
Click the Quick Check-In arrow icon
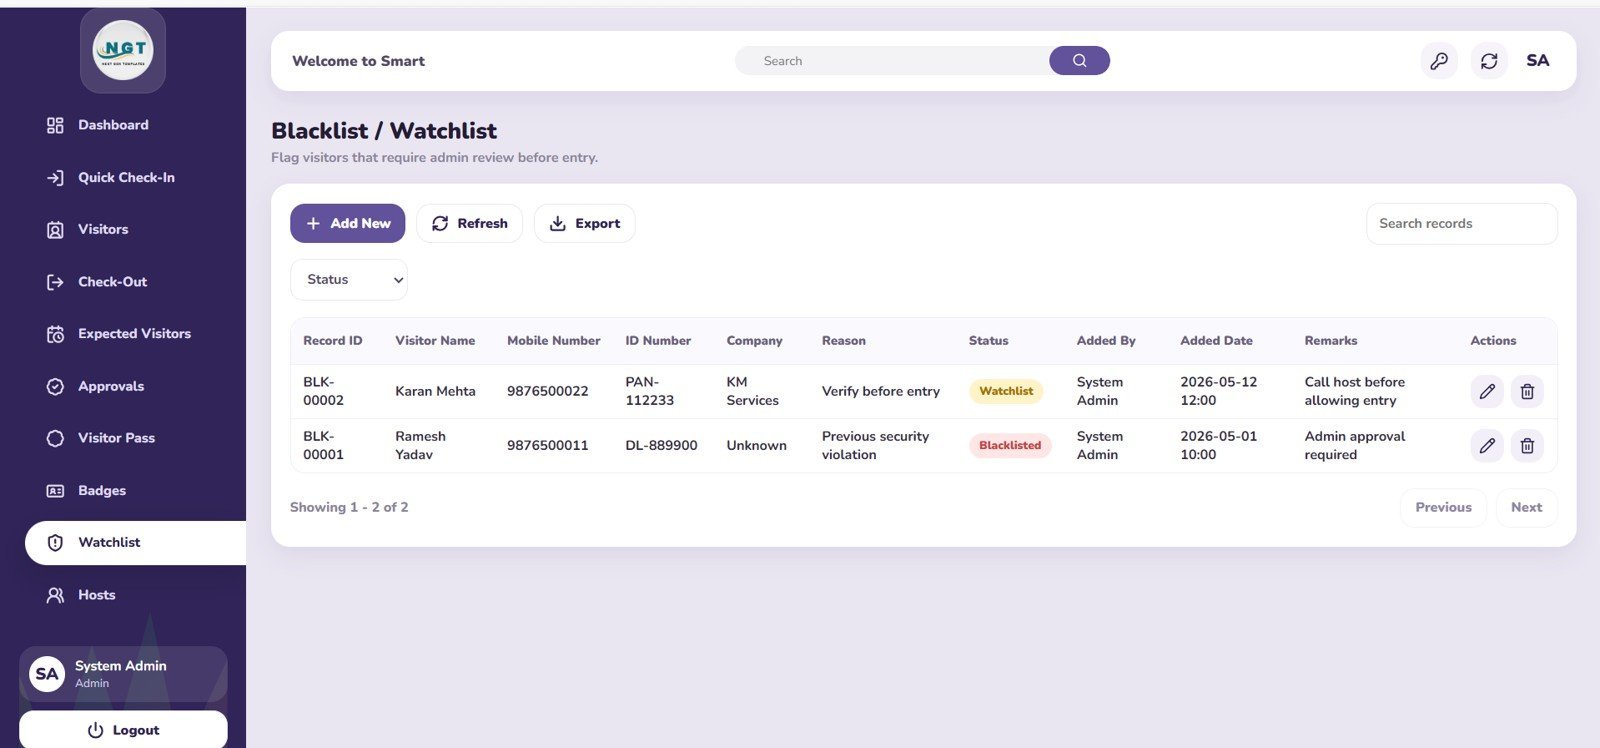[x=55, y=178]
